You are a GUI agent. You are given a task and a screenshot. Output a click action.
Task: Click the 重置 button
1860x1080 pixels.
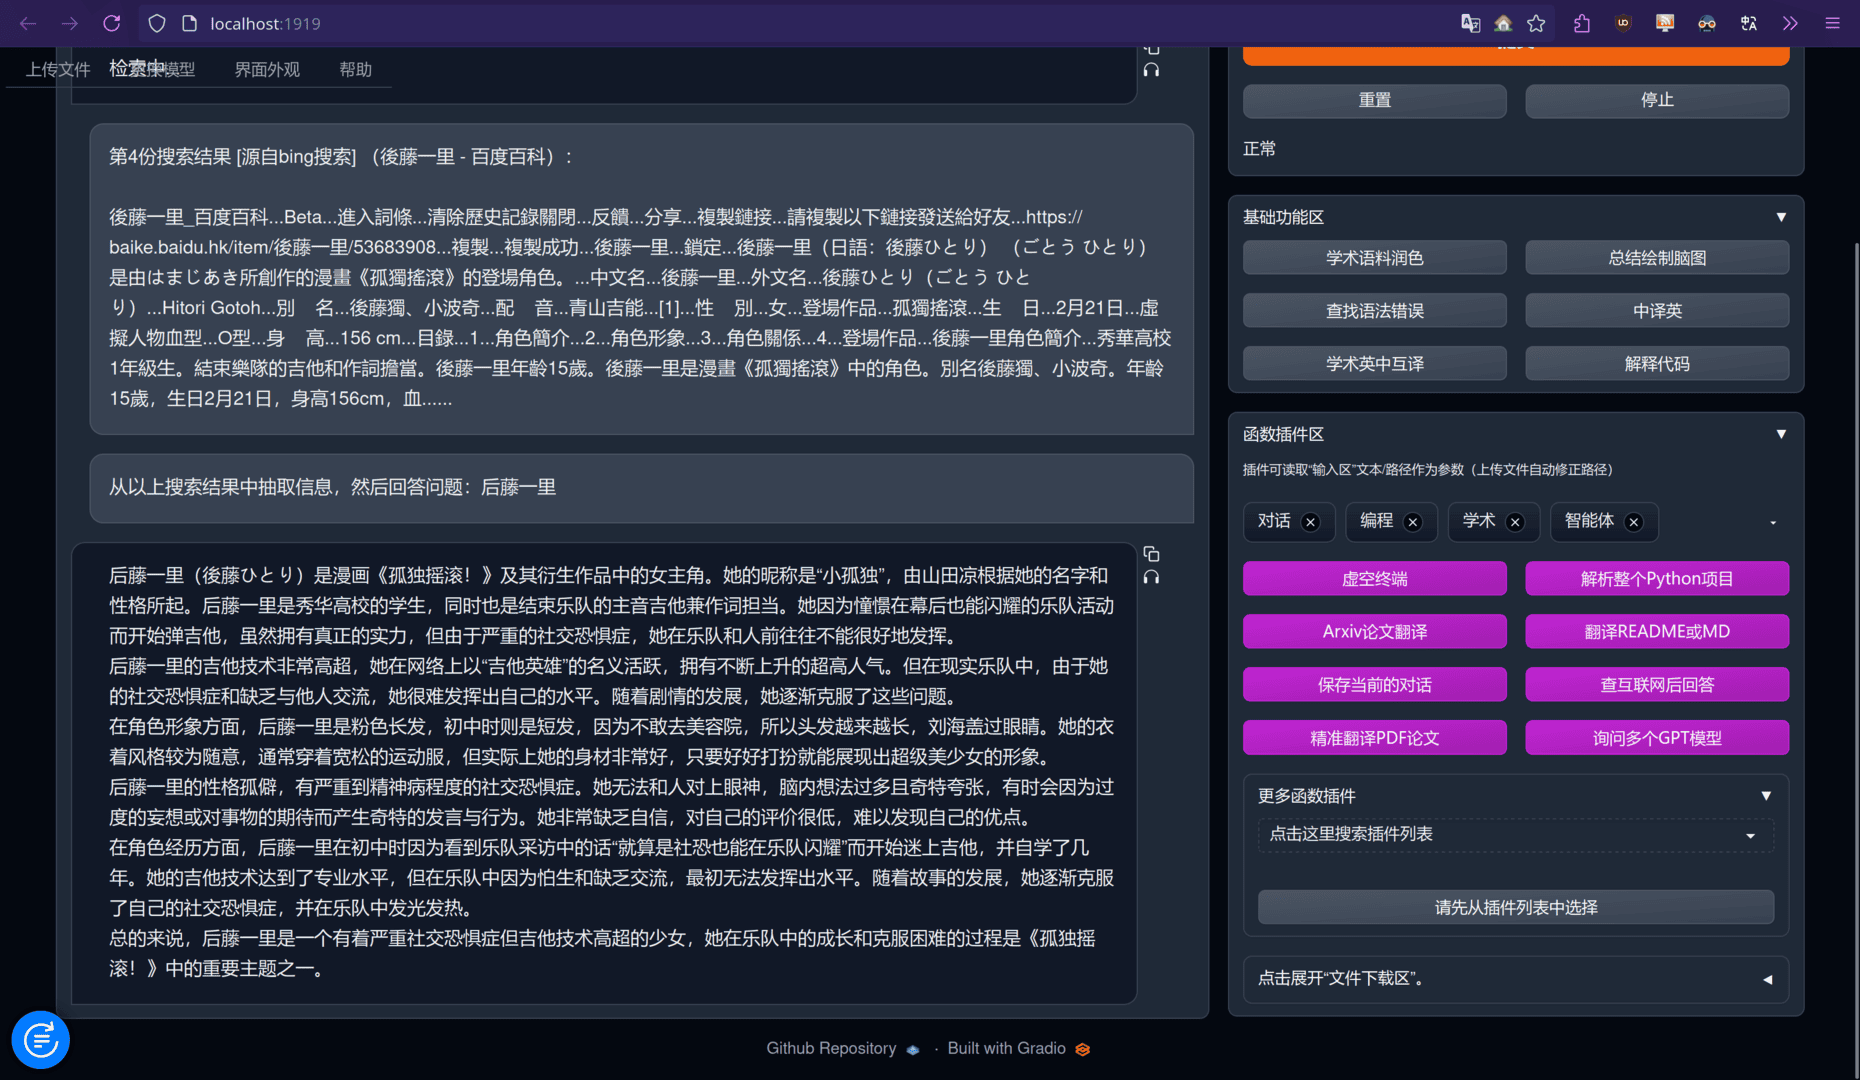coord(1374,101)
